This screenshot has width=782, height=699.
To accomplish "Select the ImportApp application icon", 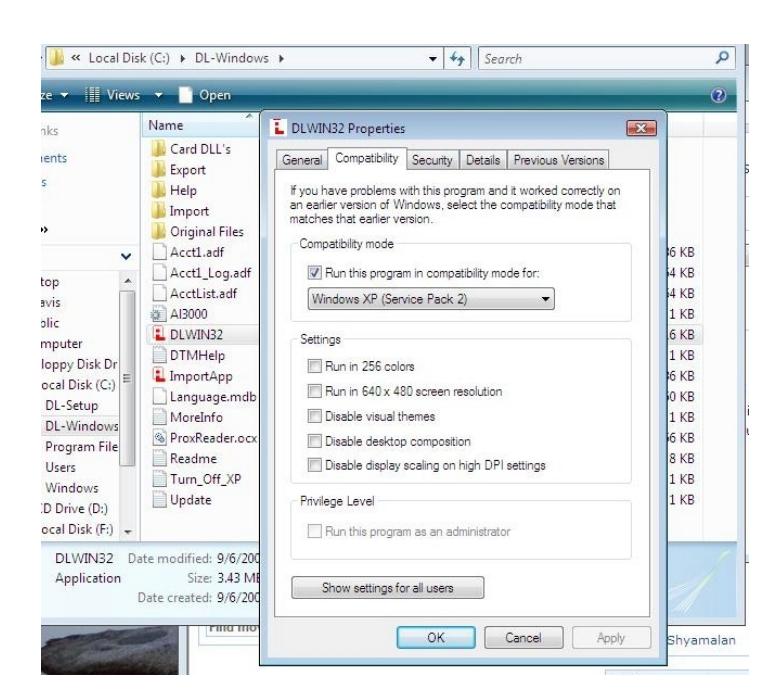I will [x=159, y=376].
